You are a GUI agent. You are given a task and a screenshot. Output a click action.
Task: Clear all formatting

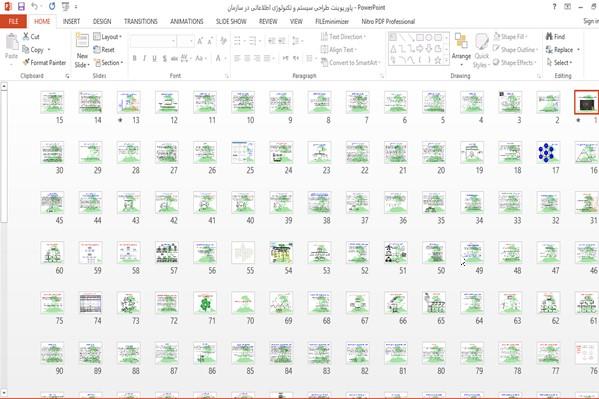pos(223,41)
